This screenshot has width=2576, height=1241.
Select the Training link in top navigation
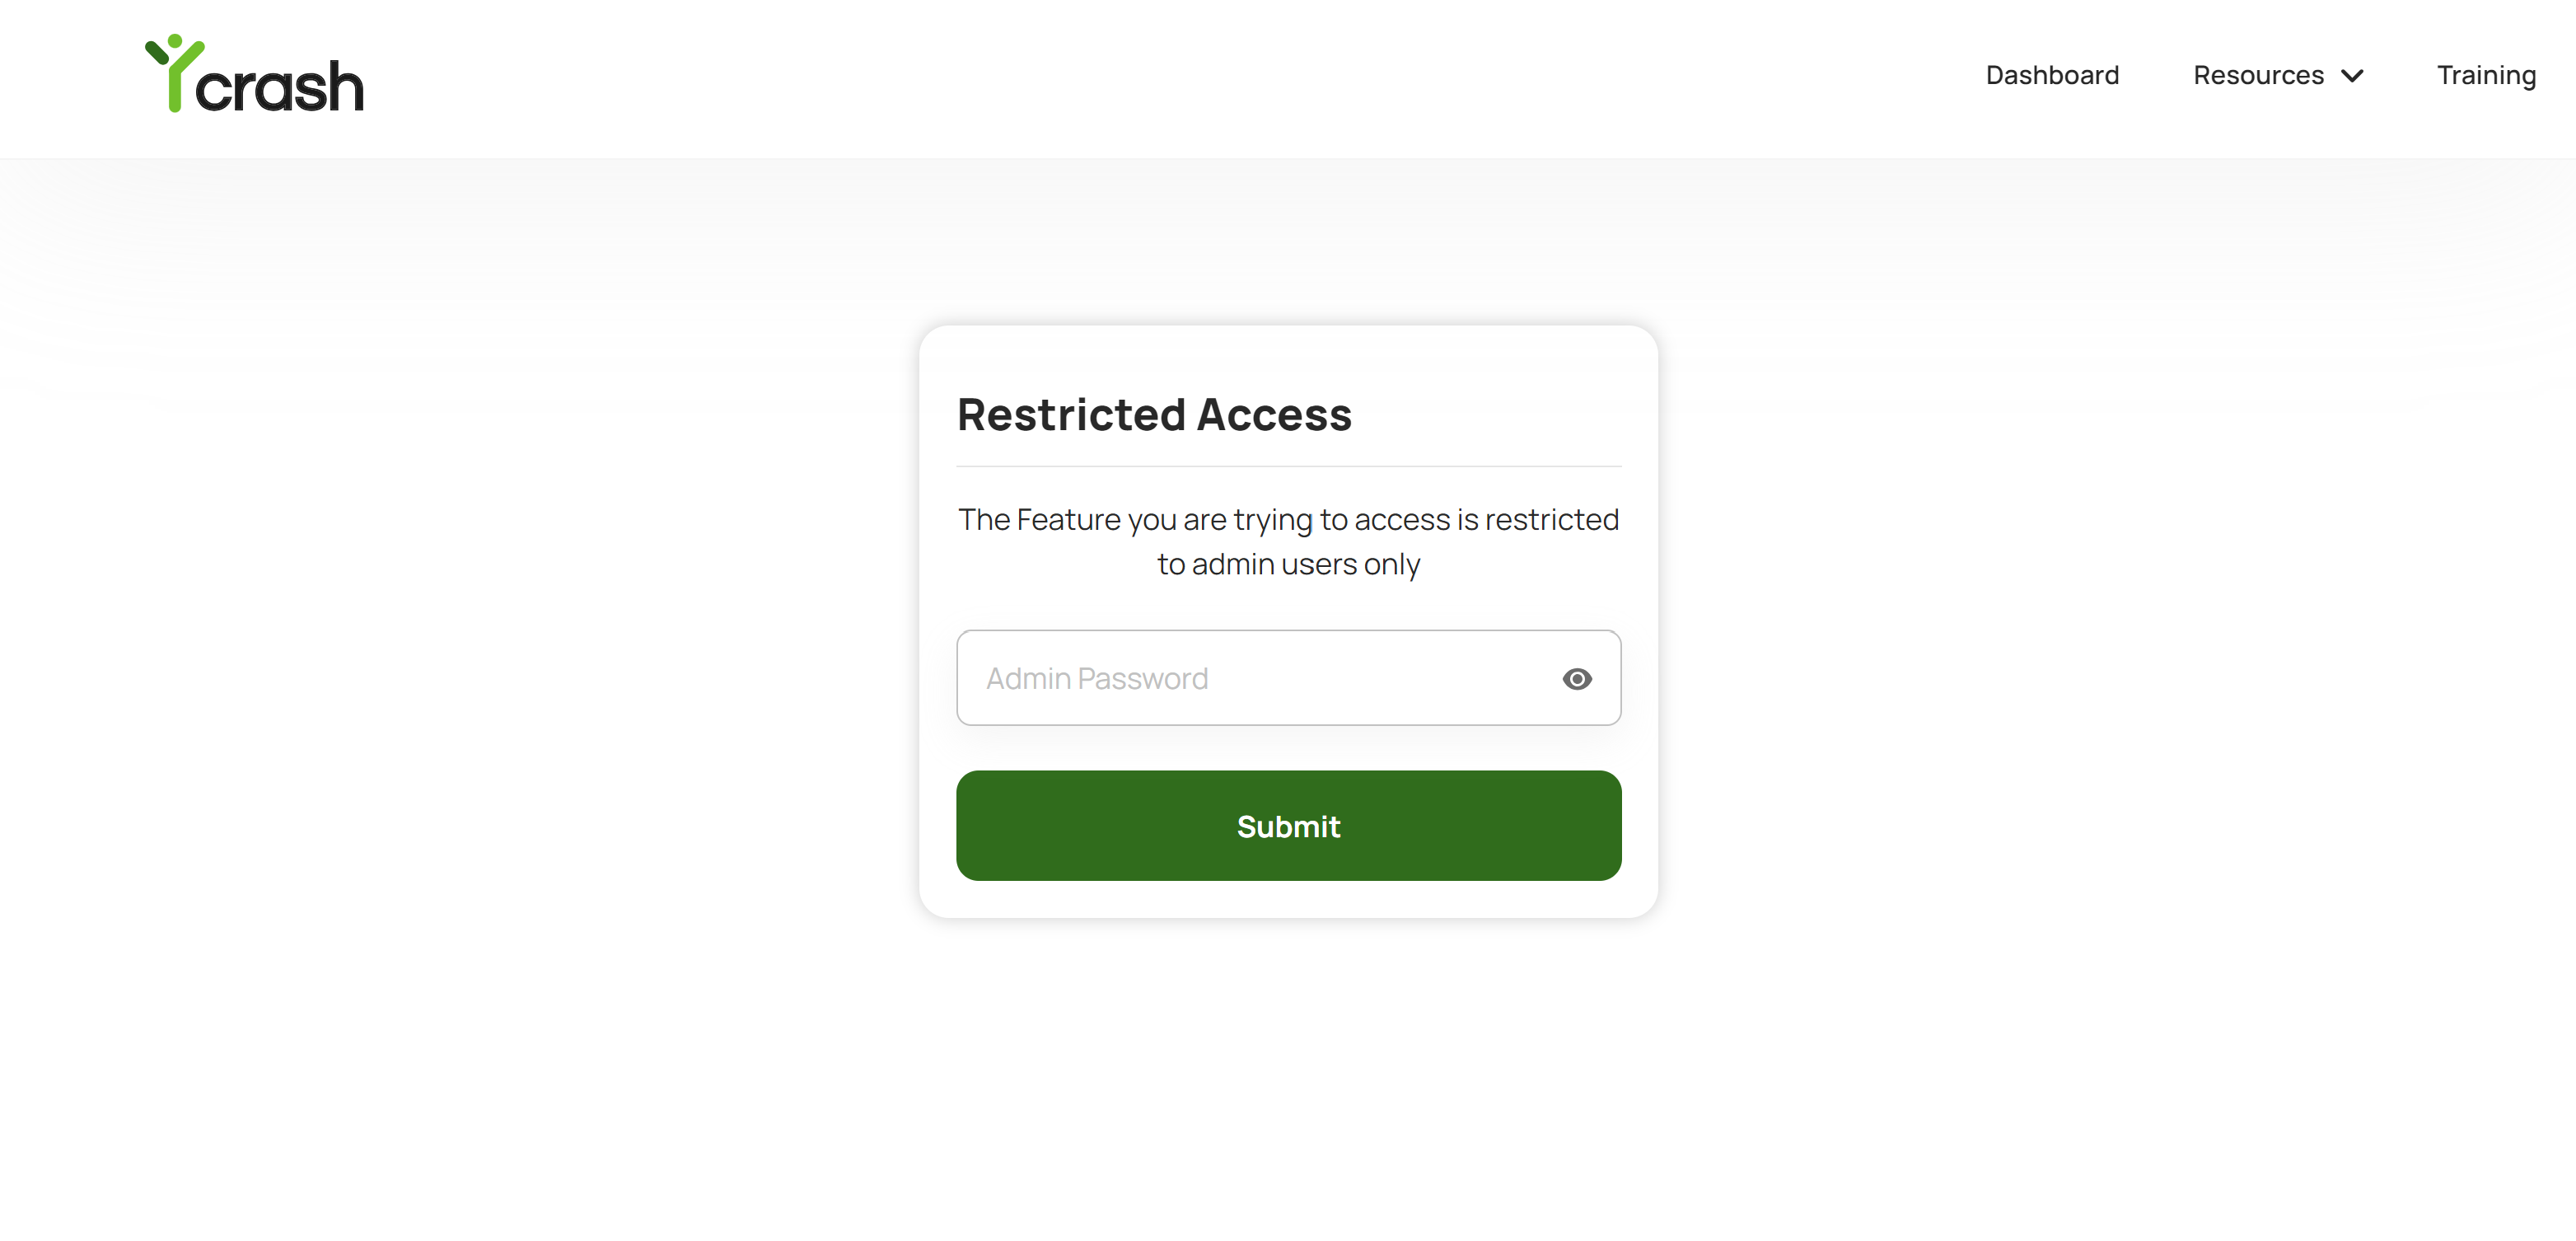coord(2486,76)
